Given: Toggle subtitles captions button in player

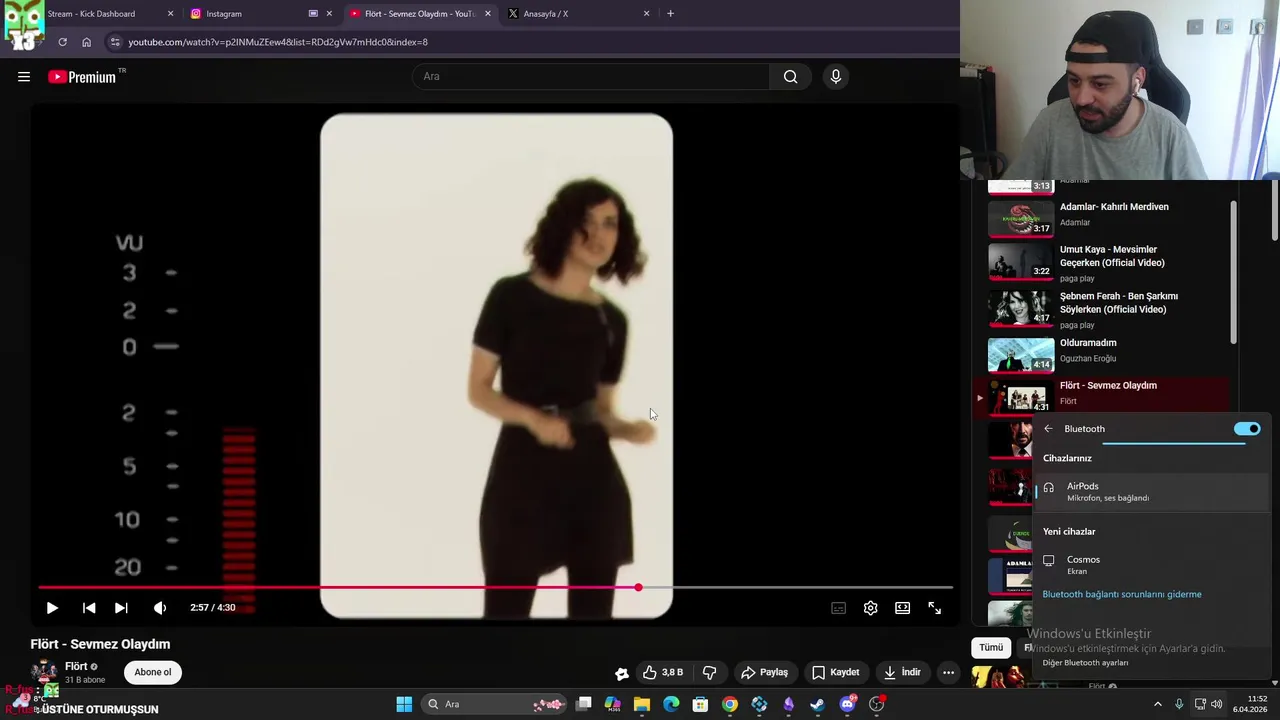Looking at the screenshot, I should 839,607.
